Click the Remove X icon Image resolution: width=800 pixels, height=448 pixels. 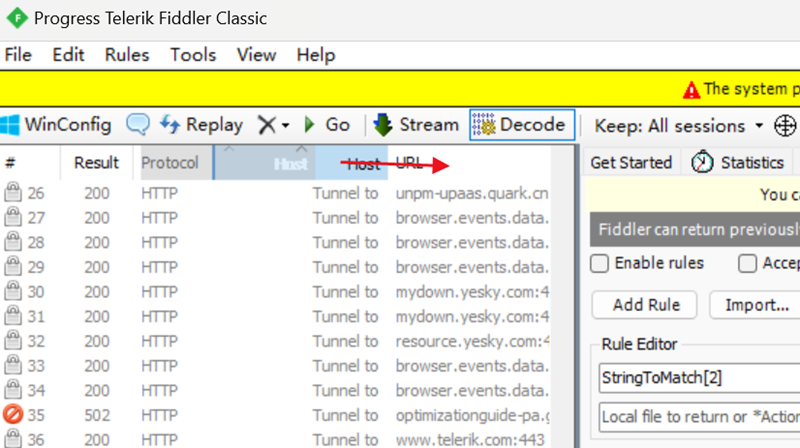point(267,125)
